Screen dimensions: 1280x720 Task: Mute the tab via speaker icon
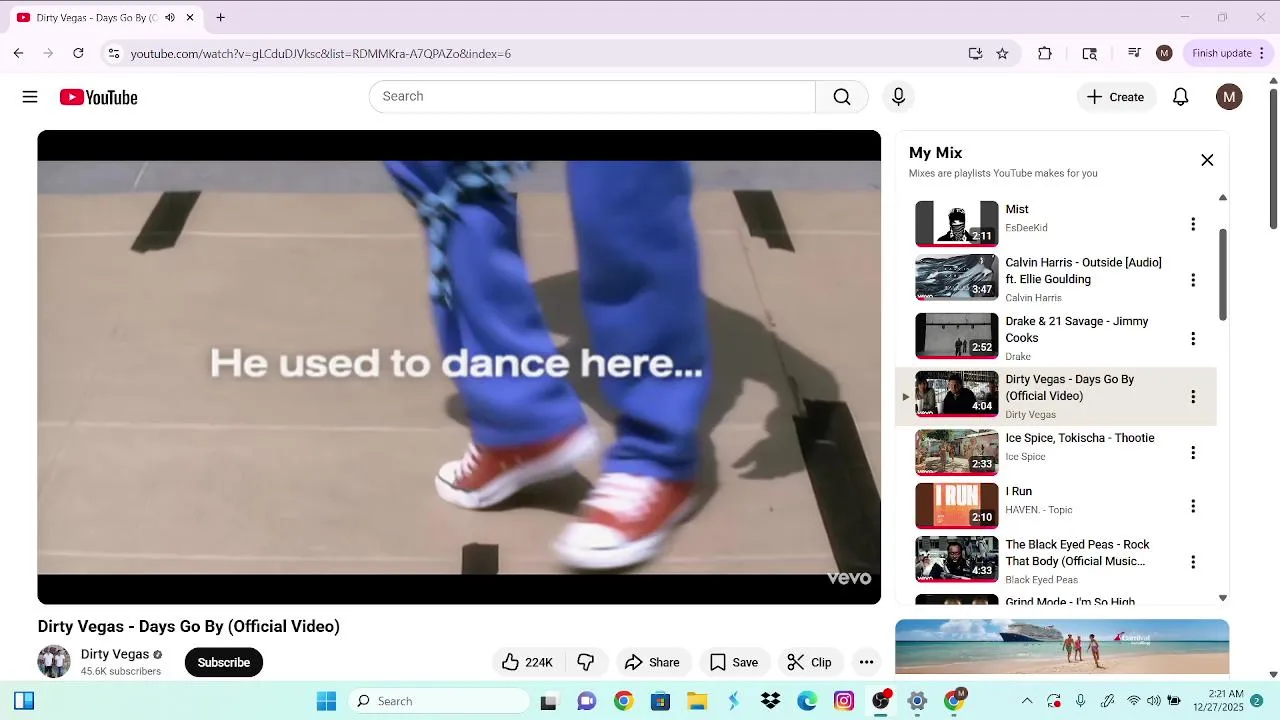click(170, 17)
